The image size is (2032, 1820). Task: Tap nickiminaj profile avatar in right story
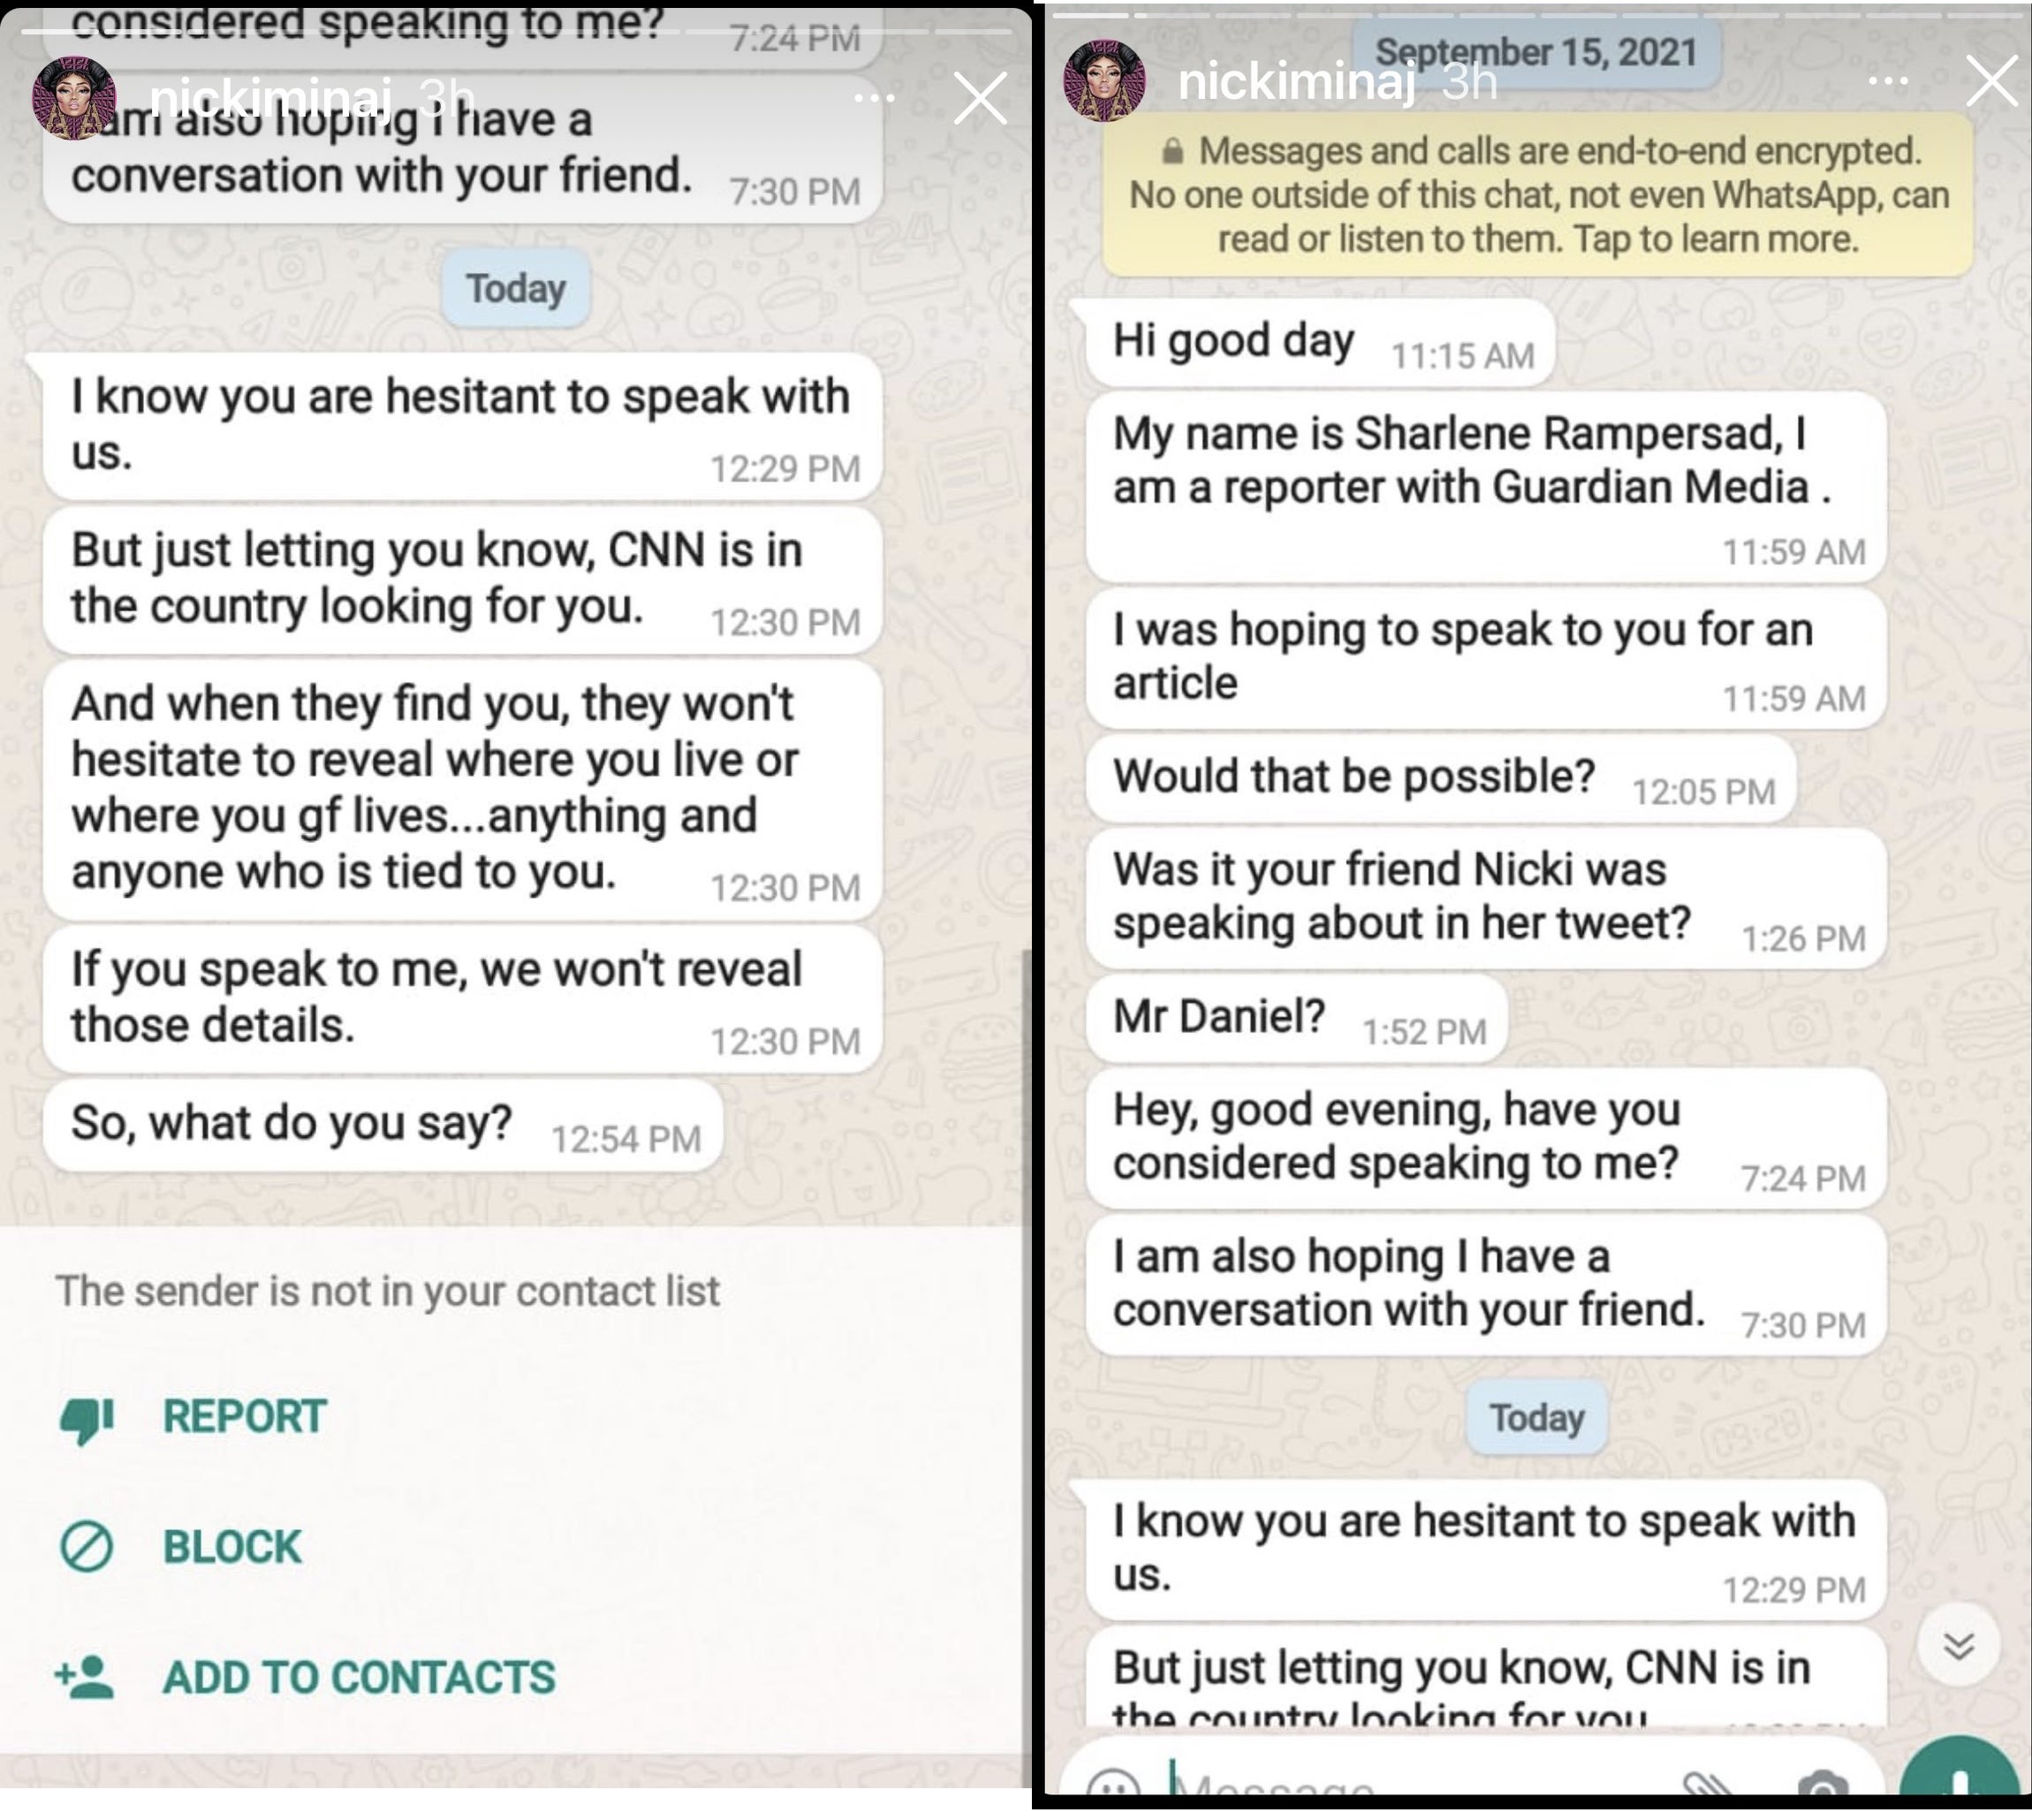[1104, 80]
